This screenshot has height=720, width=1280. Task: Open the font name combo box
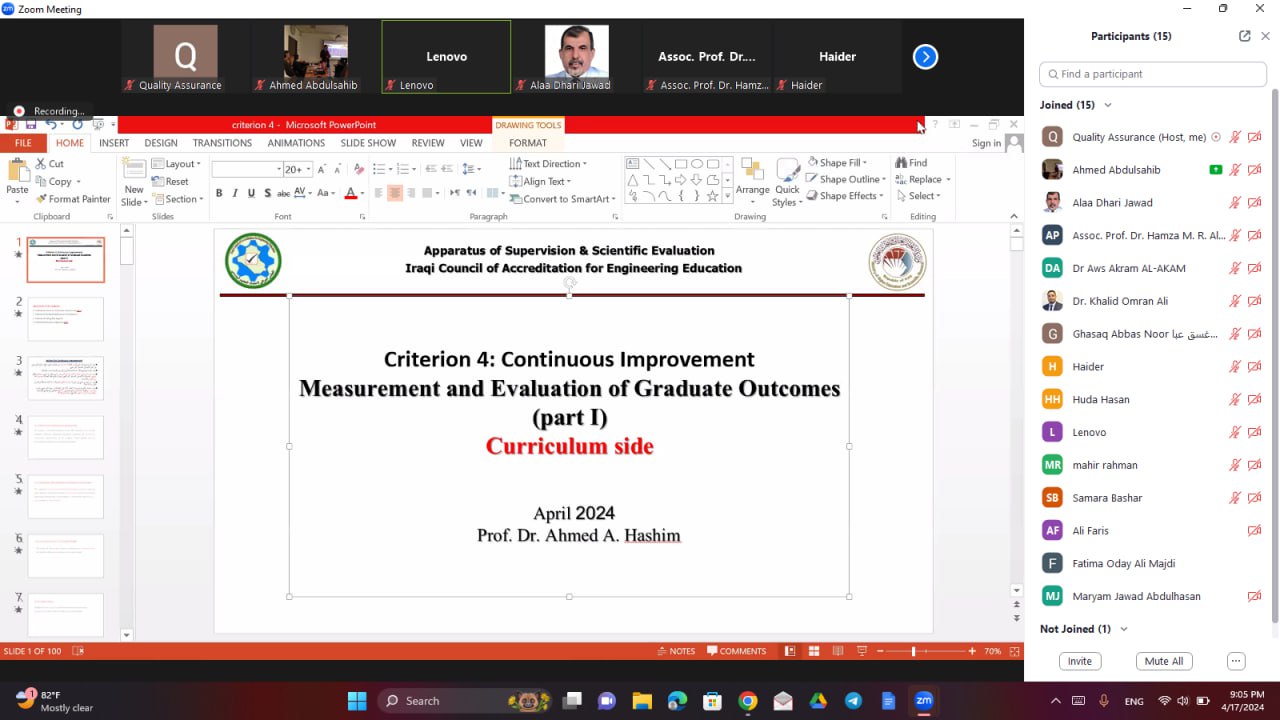pyautogui.click(x=247, y=170)
